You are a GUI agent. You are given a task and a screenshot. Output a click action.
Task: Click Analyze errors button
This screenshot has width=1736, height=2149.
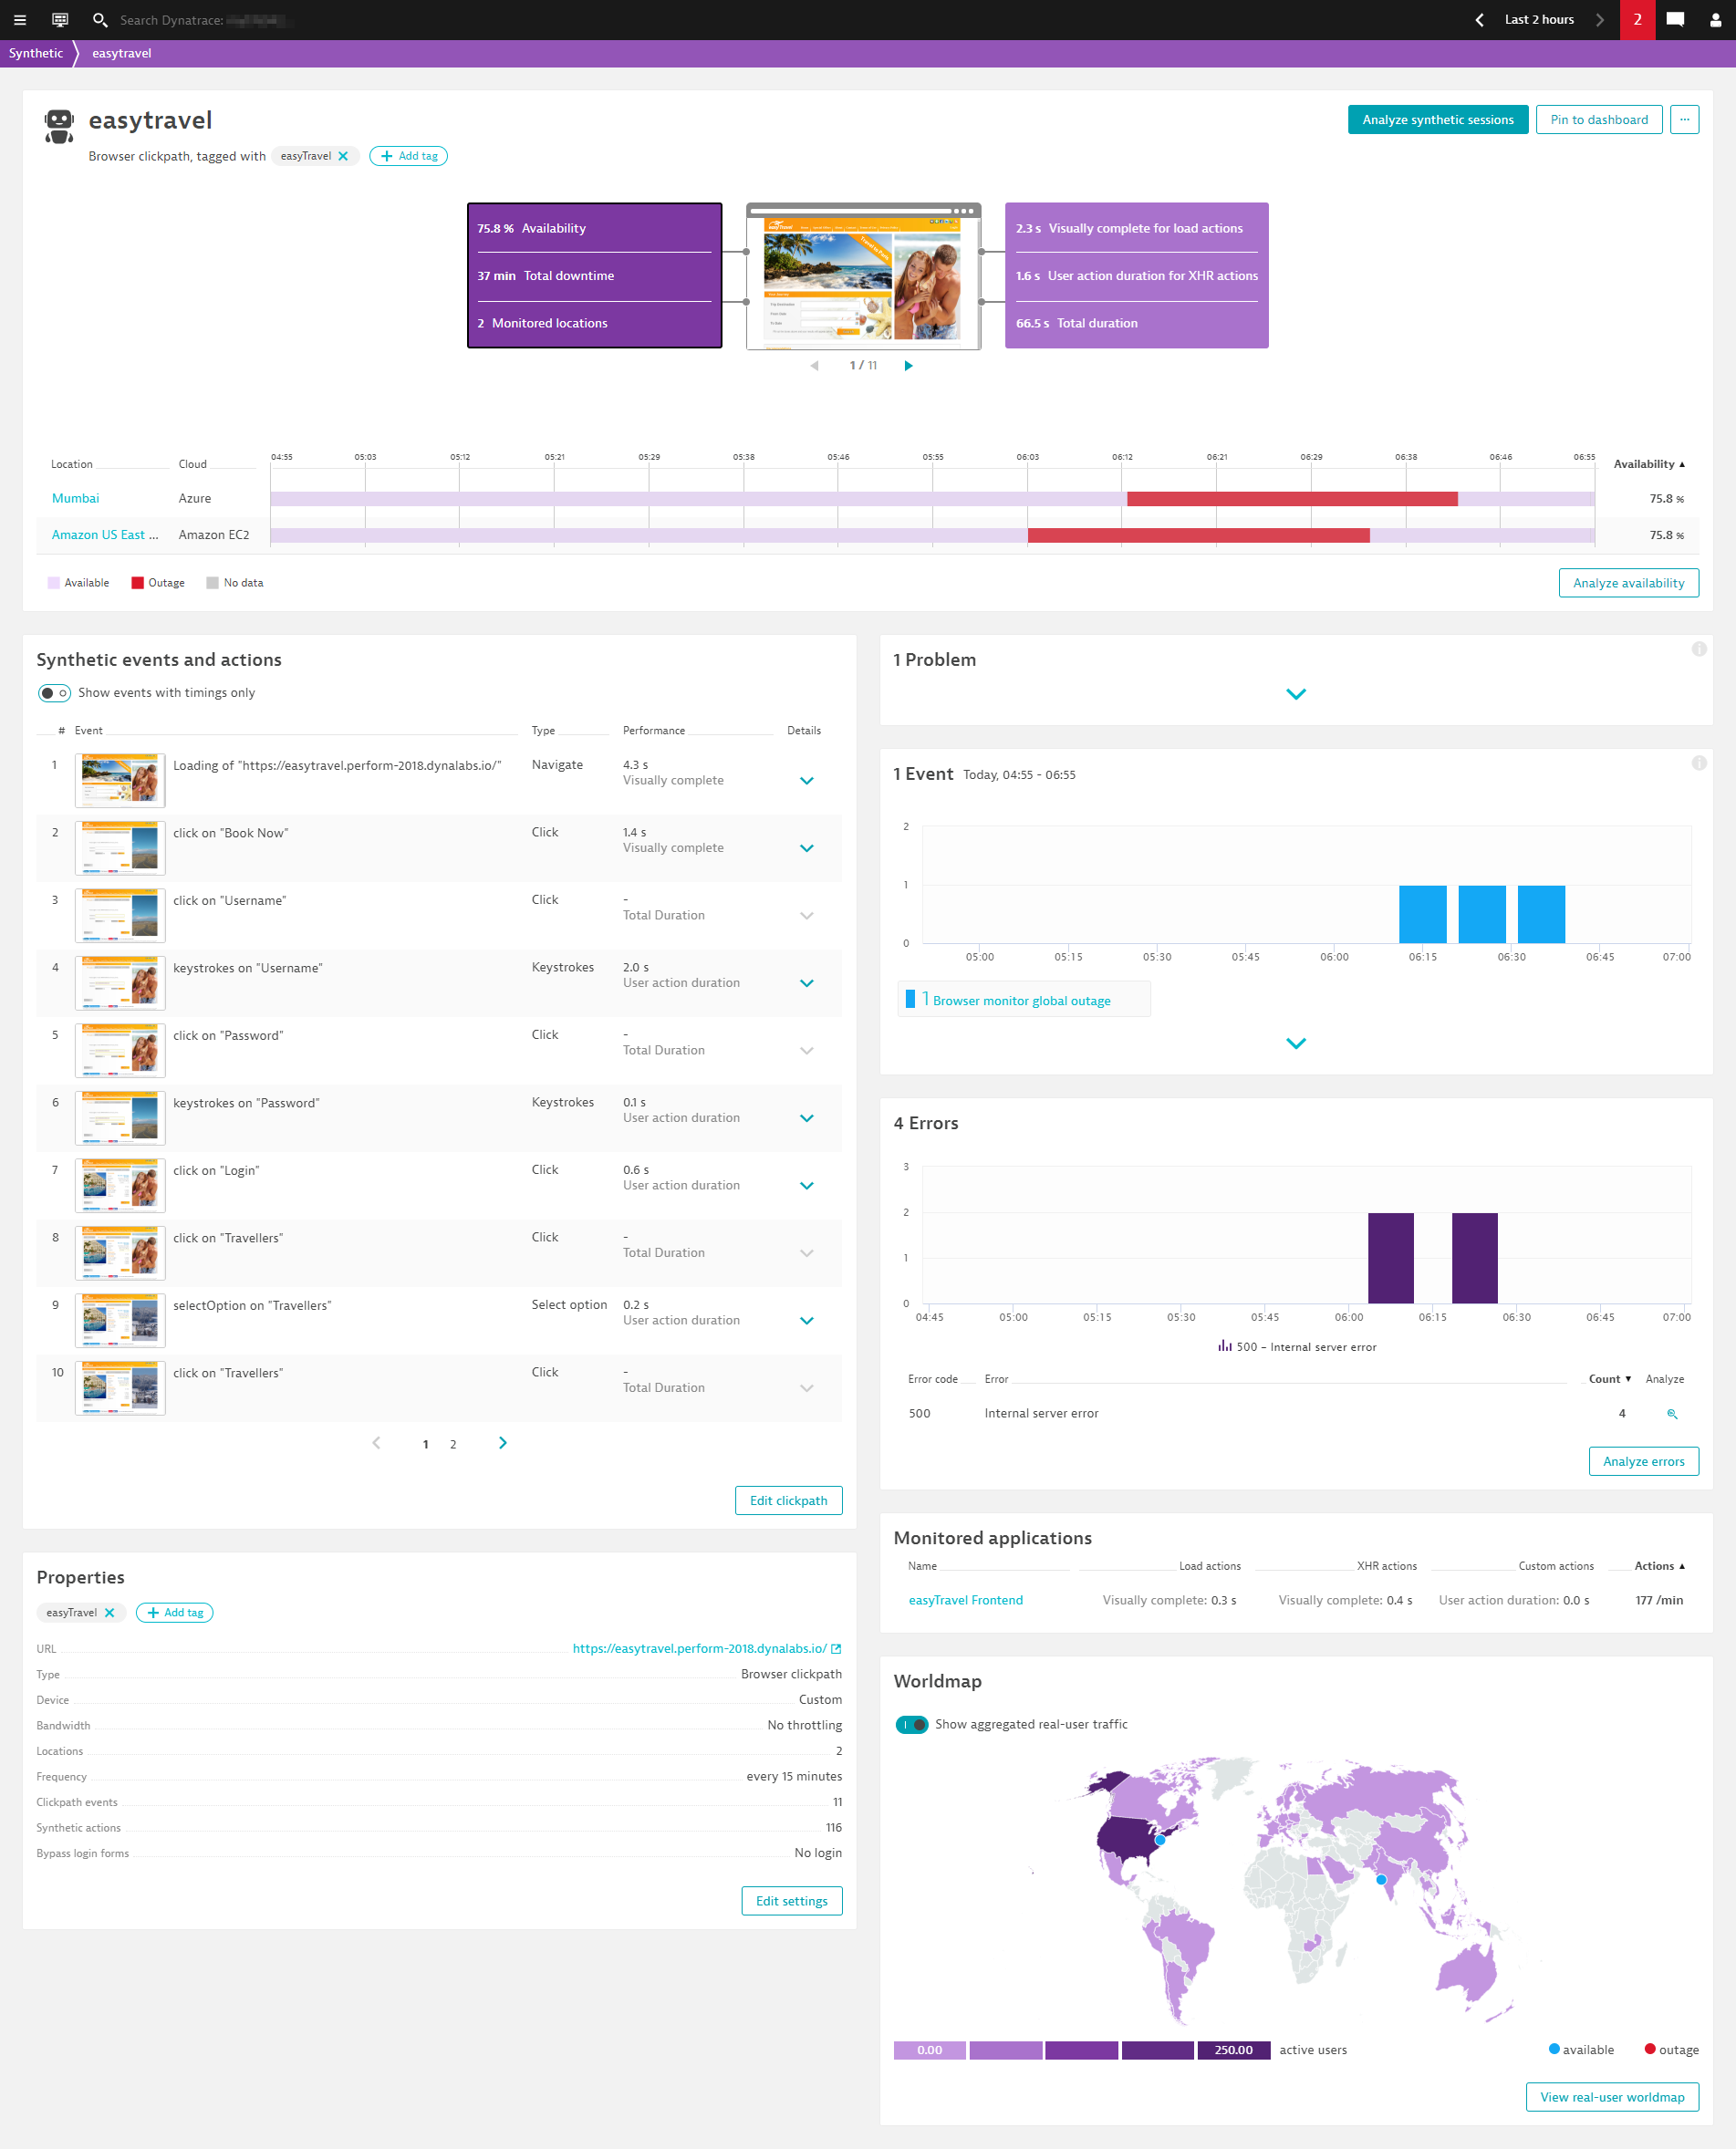(1643, 1461)
